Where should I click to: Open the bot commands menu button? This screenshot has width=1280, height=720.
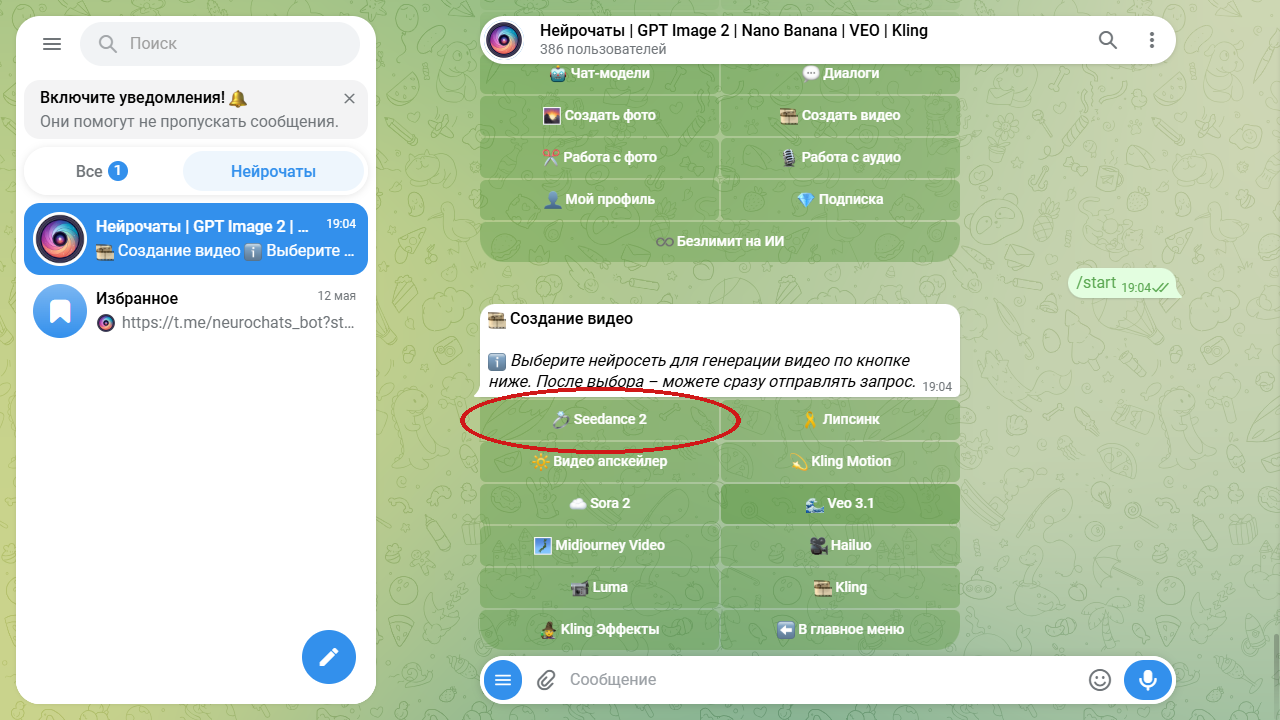503,680
